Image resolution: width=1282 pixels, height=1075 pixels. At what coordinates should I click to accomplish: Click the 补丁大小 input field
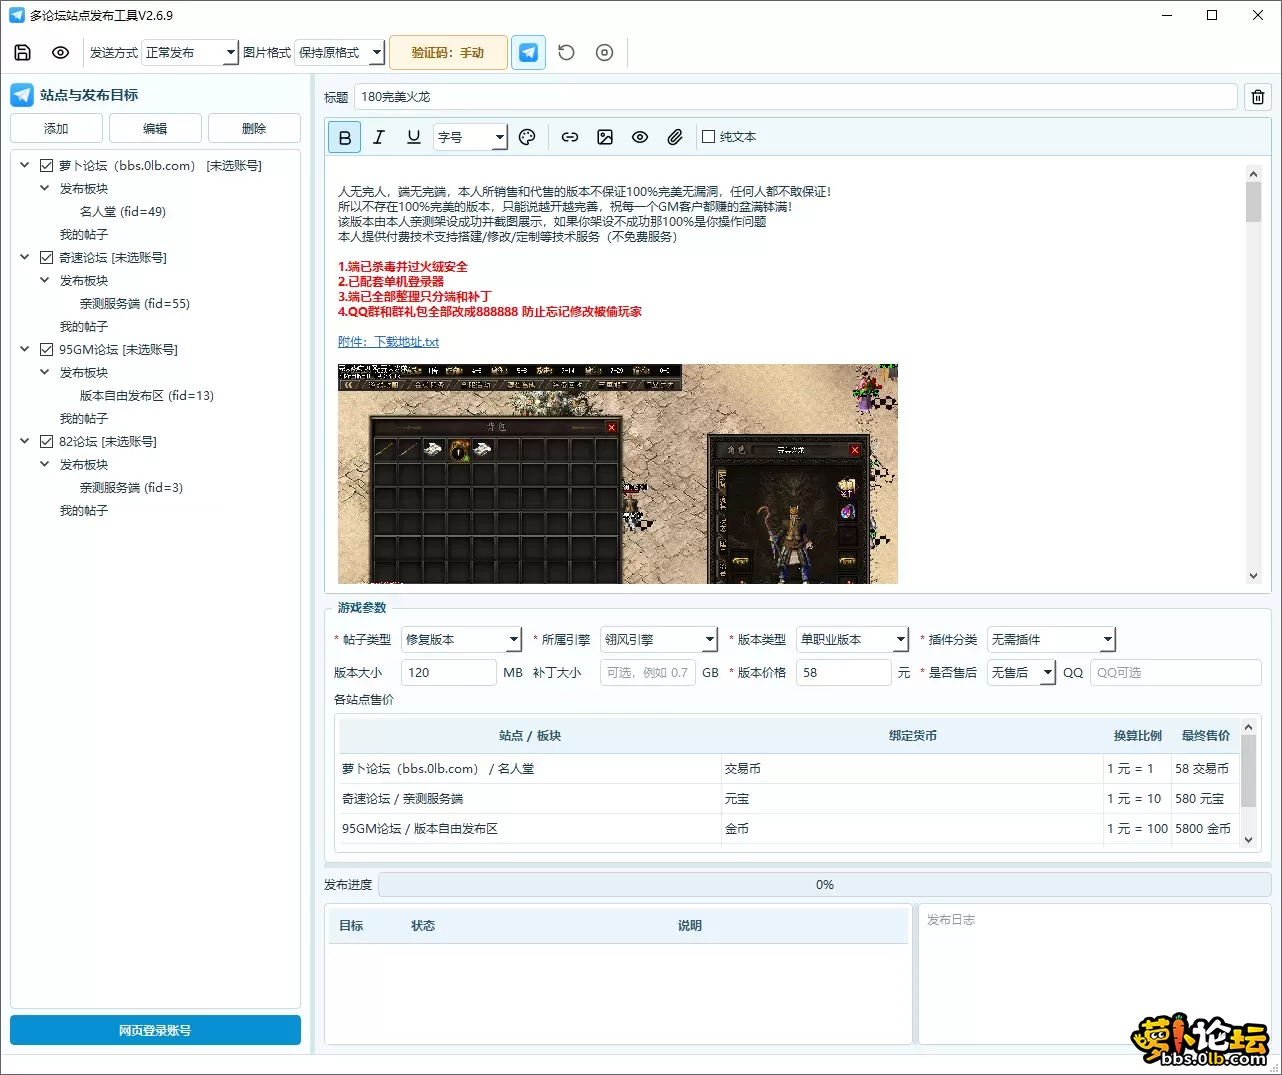pos(648,673)
